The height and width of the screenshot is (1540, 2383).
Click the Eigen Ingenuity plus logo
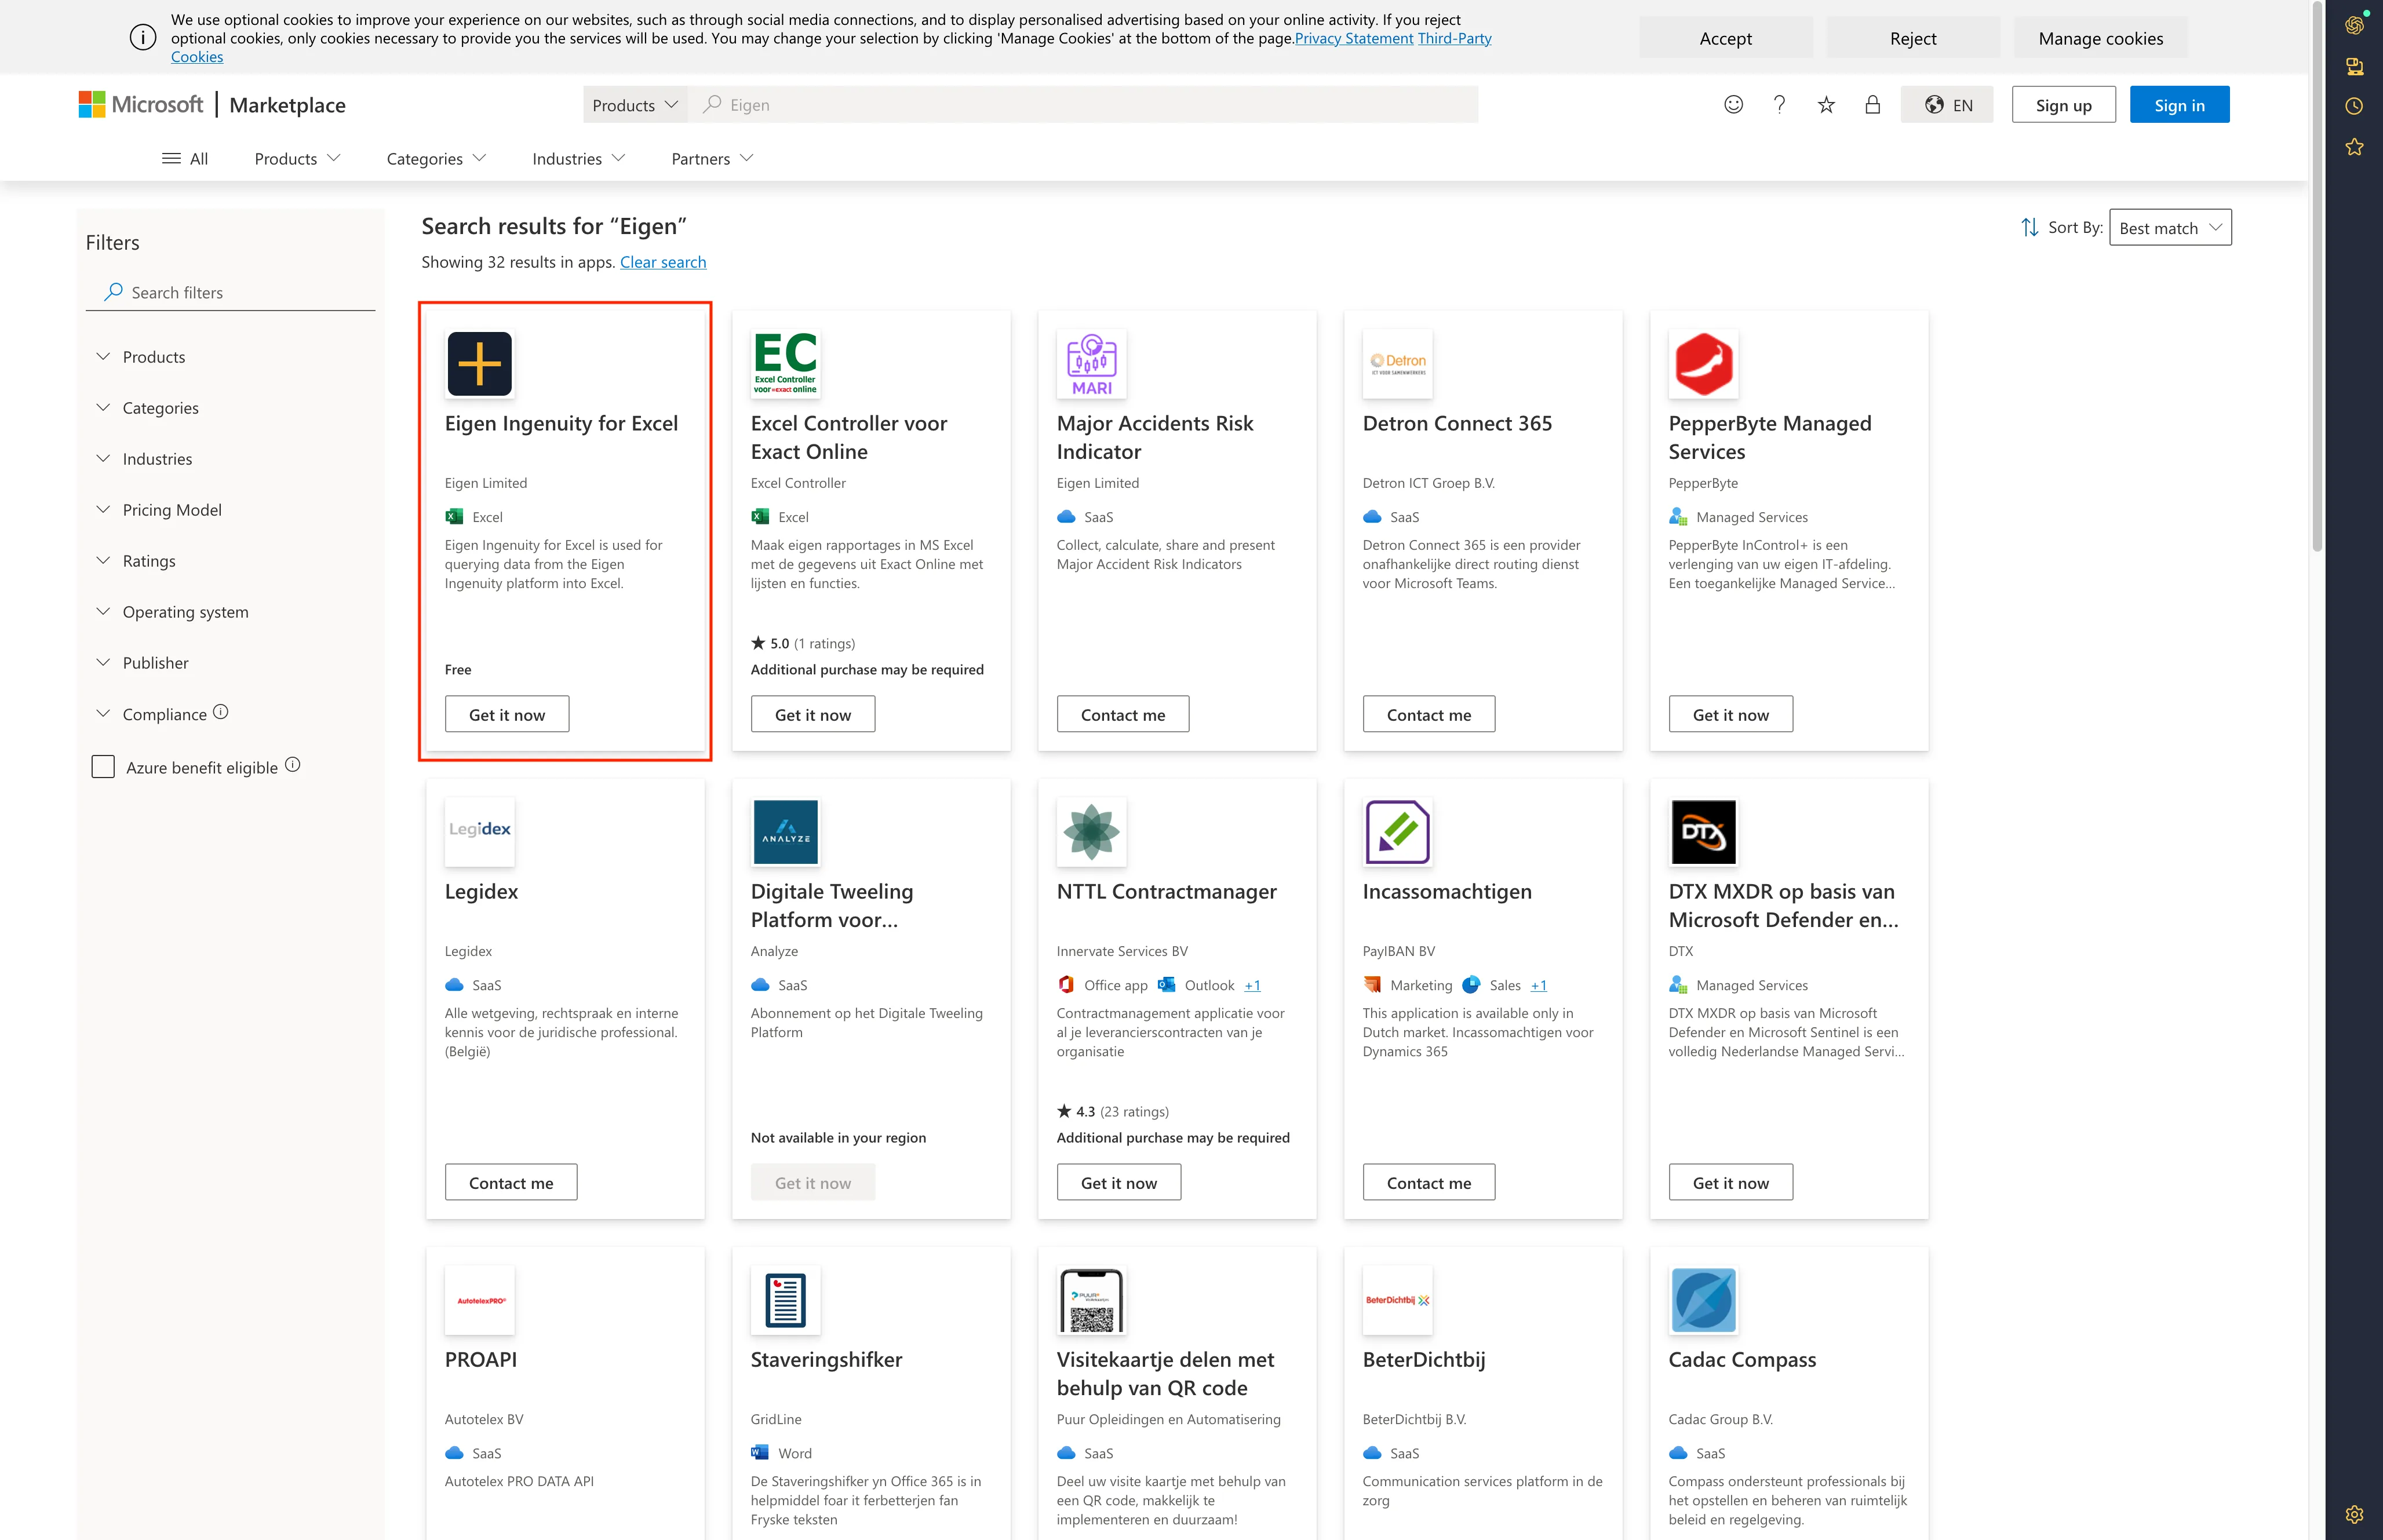click(479, 364)
